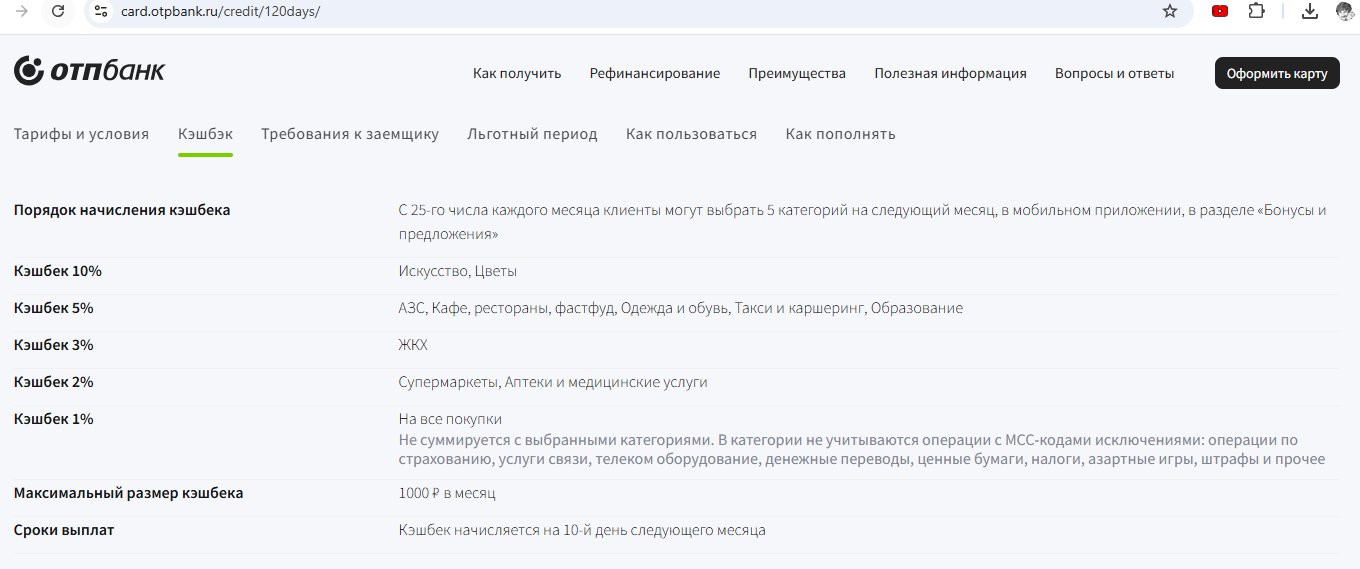Open the Как пополнять tab
1360x569 pixels.
840,134
